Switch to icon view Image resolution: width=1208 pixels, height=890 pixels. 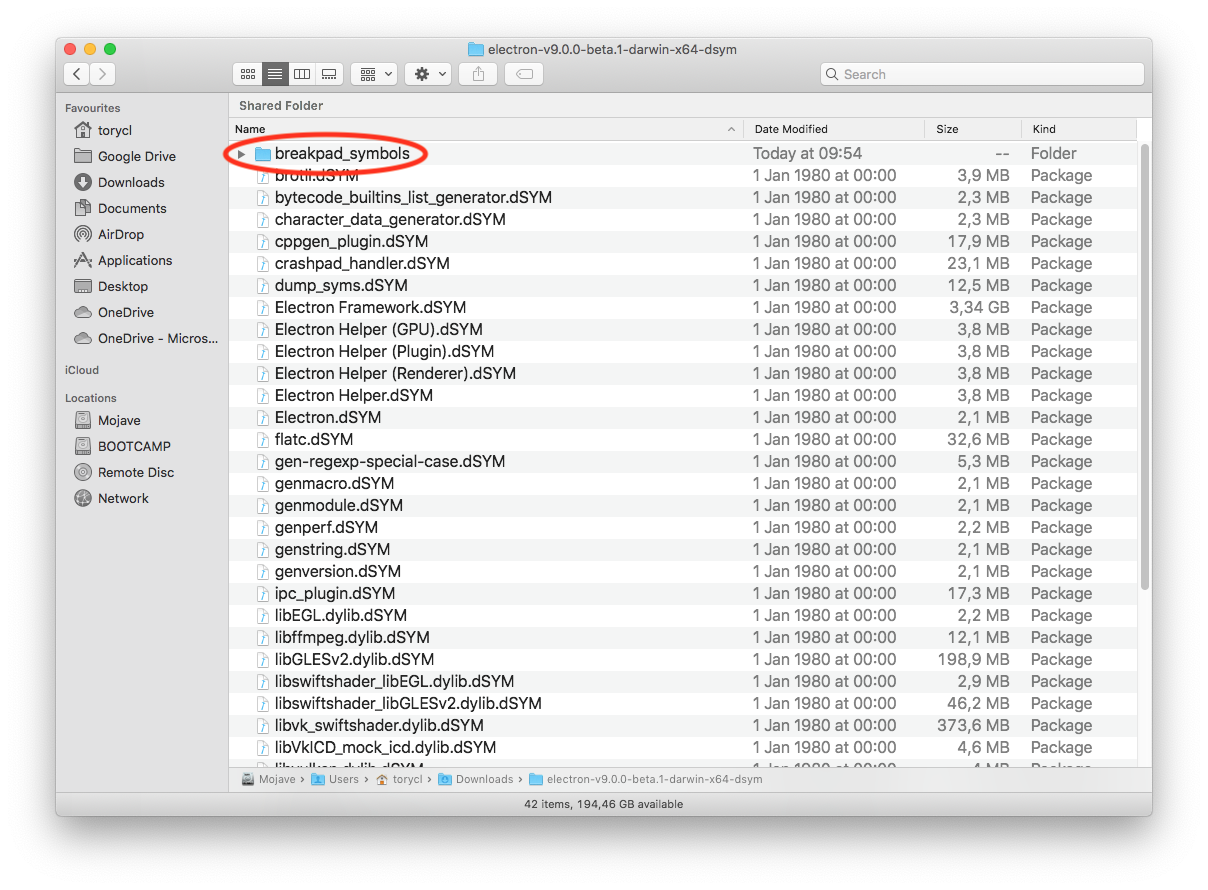coord(247,74)
